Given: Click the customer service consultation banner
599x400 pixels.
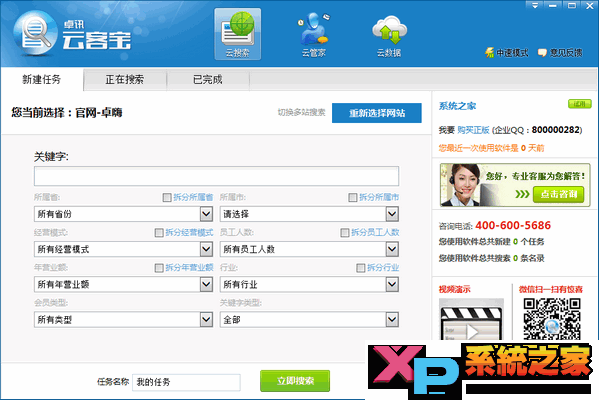Looking at the screenshot, I should 515,185.
